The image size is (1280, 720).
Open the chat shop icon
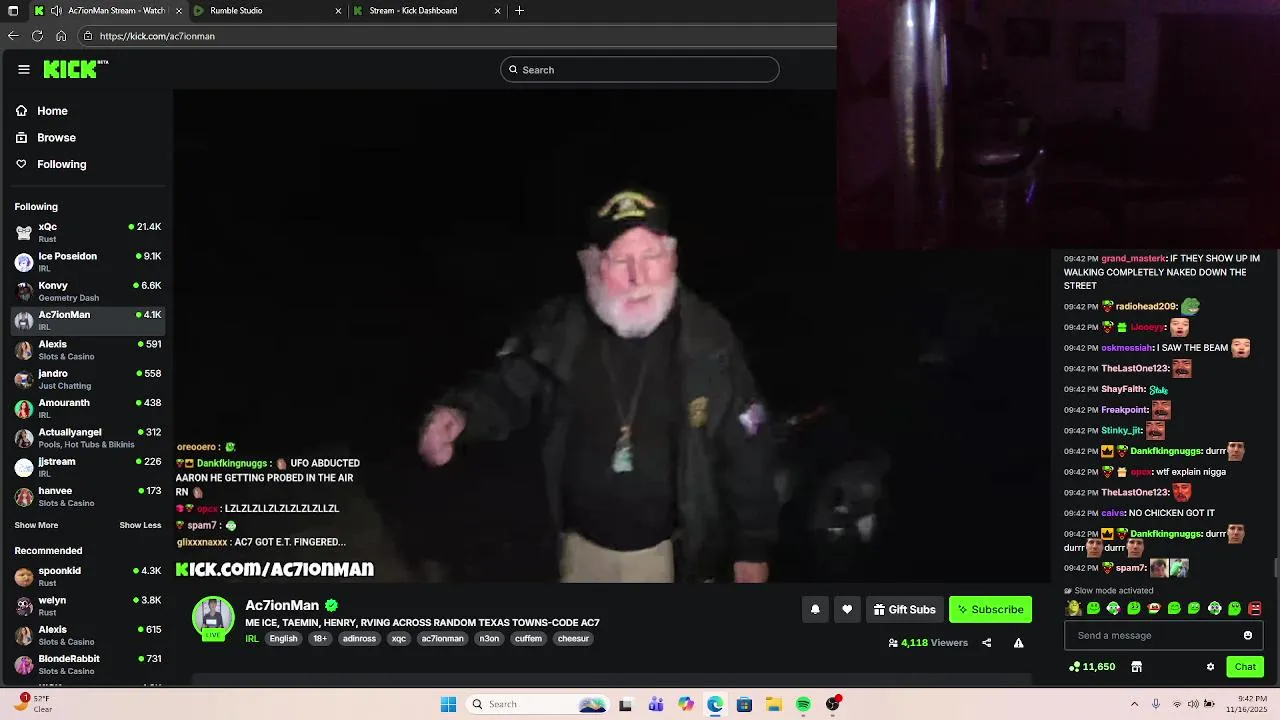pyautogui.click(x=1137, y=667)
